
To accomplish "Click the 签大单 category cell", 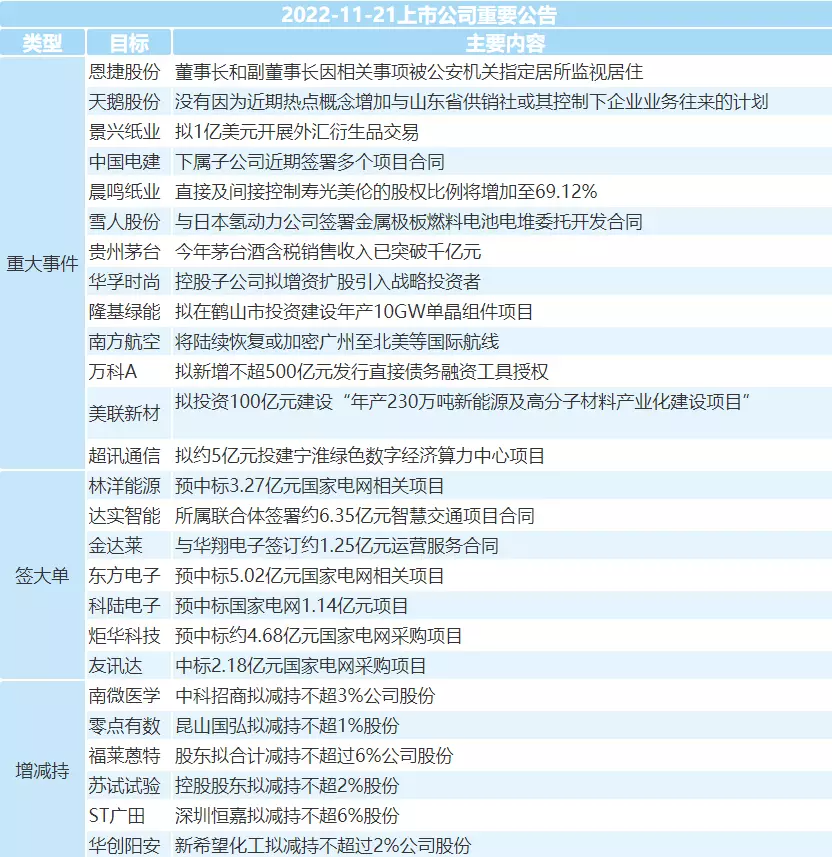I will 42,576.
